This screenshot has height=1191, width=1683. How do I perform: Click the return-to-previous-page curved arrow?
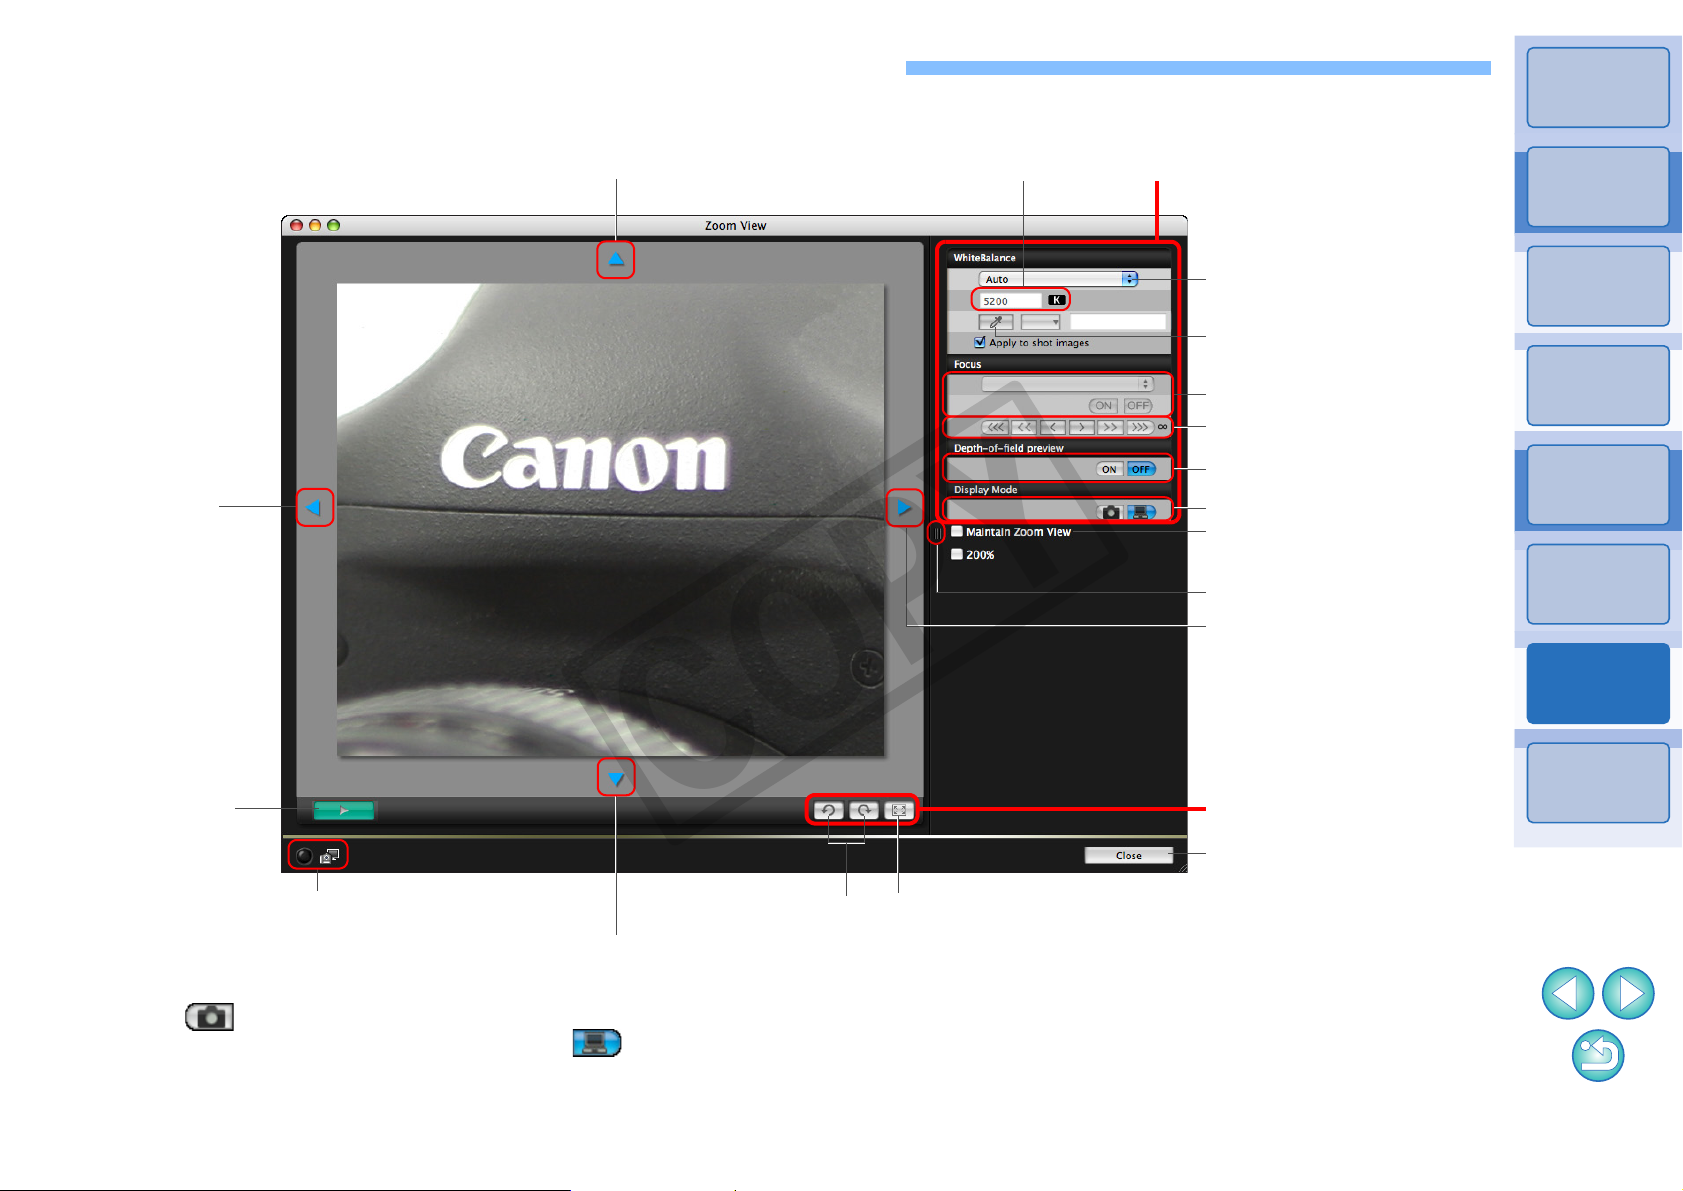1598,1056
